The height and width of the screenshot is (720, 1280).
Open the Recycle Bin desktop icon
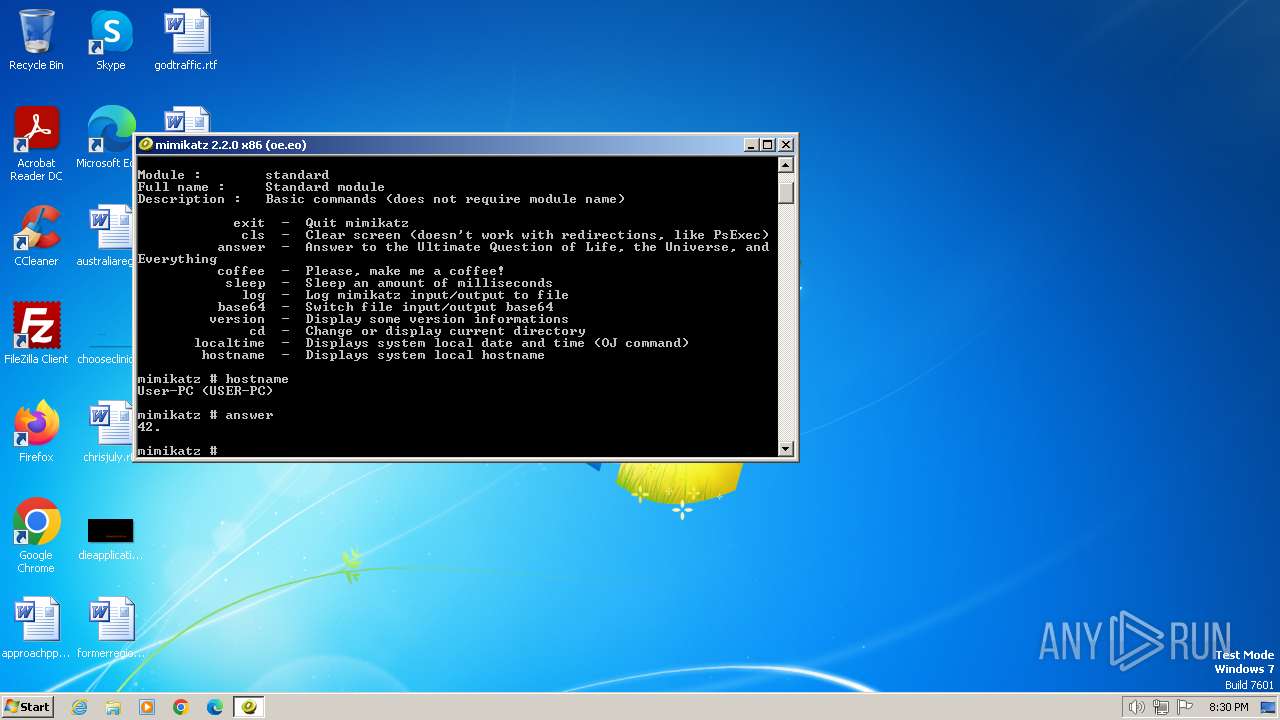[x=36, y=40]
